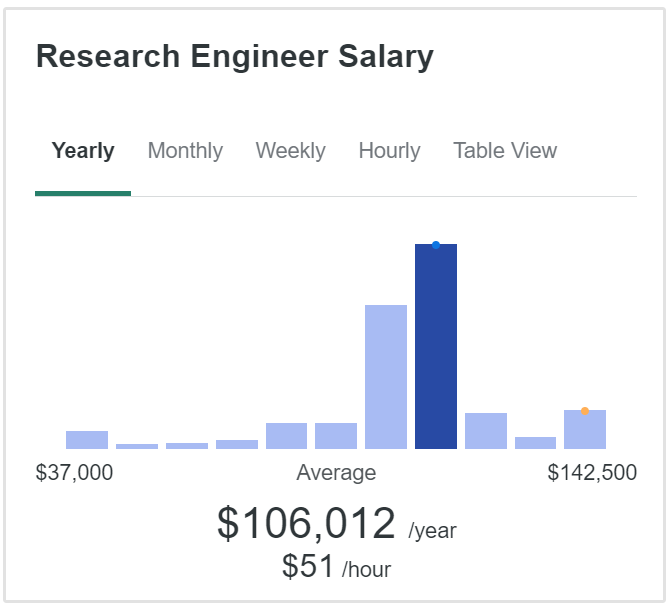Screen dimensions: 670x610
Task: Click the $51 hourly rate figure
Action: (308, 567)
